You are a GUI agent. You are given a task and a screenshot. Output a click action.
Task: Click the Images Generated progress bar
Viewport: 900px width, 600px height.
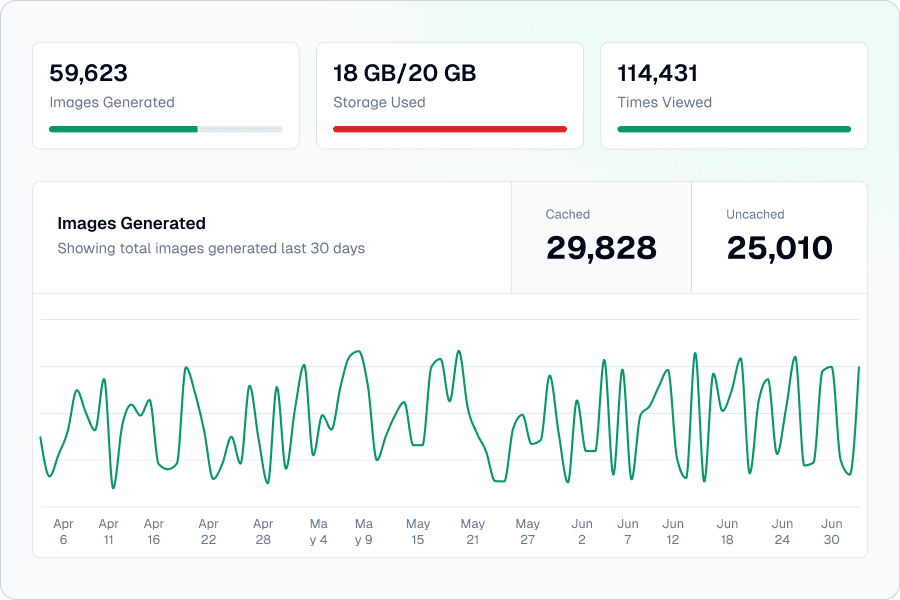tap(165, 129)
